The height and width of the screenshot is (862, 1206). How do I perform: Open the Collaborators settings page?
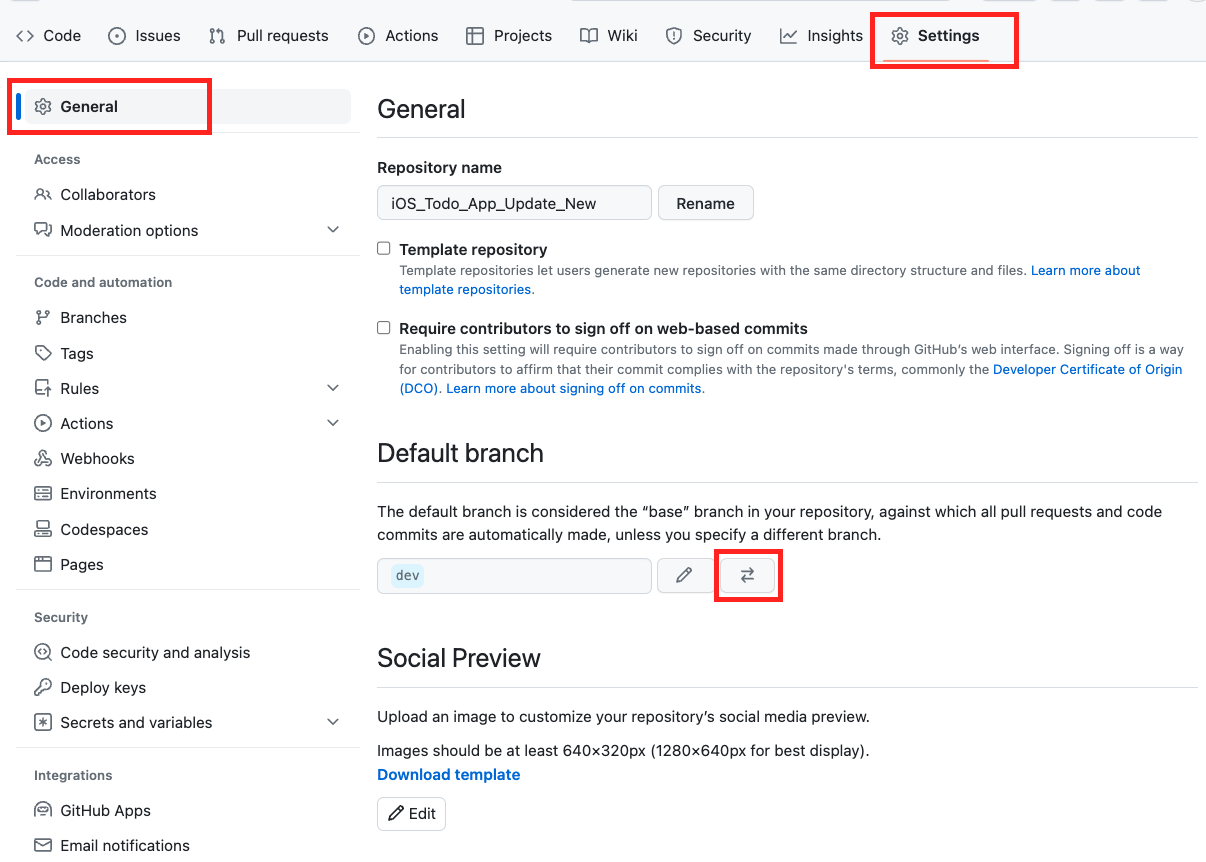click(x=107, y=195)
